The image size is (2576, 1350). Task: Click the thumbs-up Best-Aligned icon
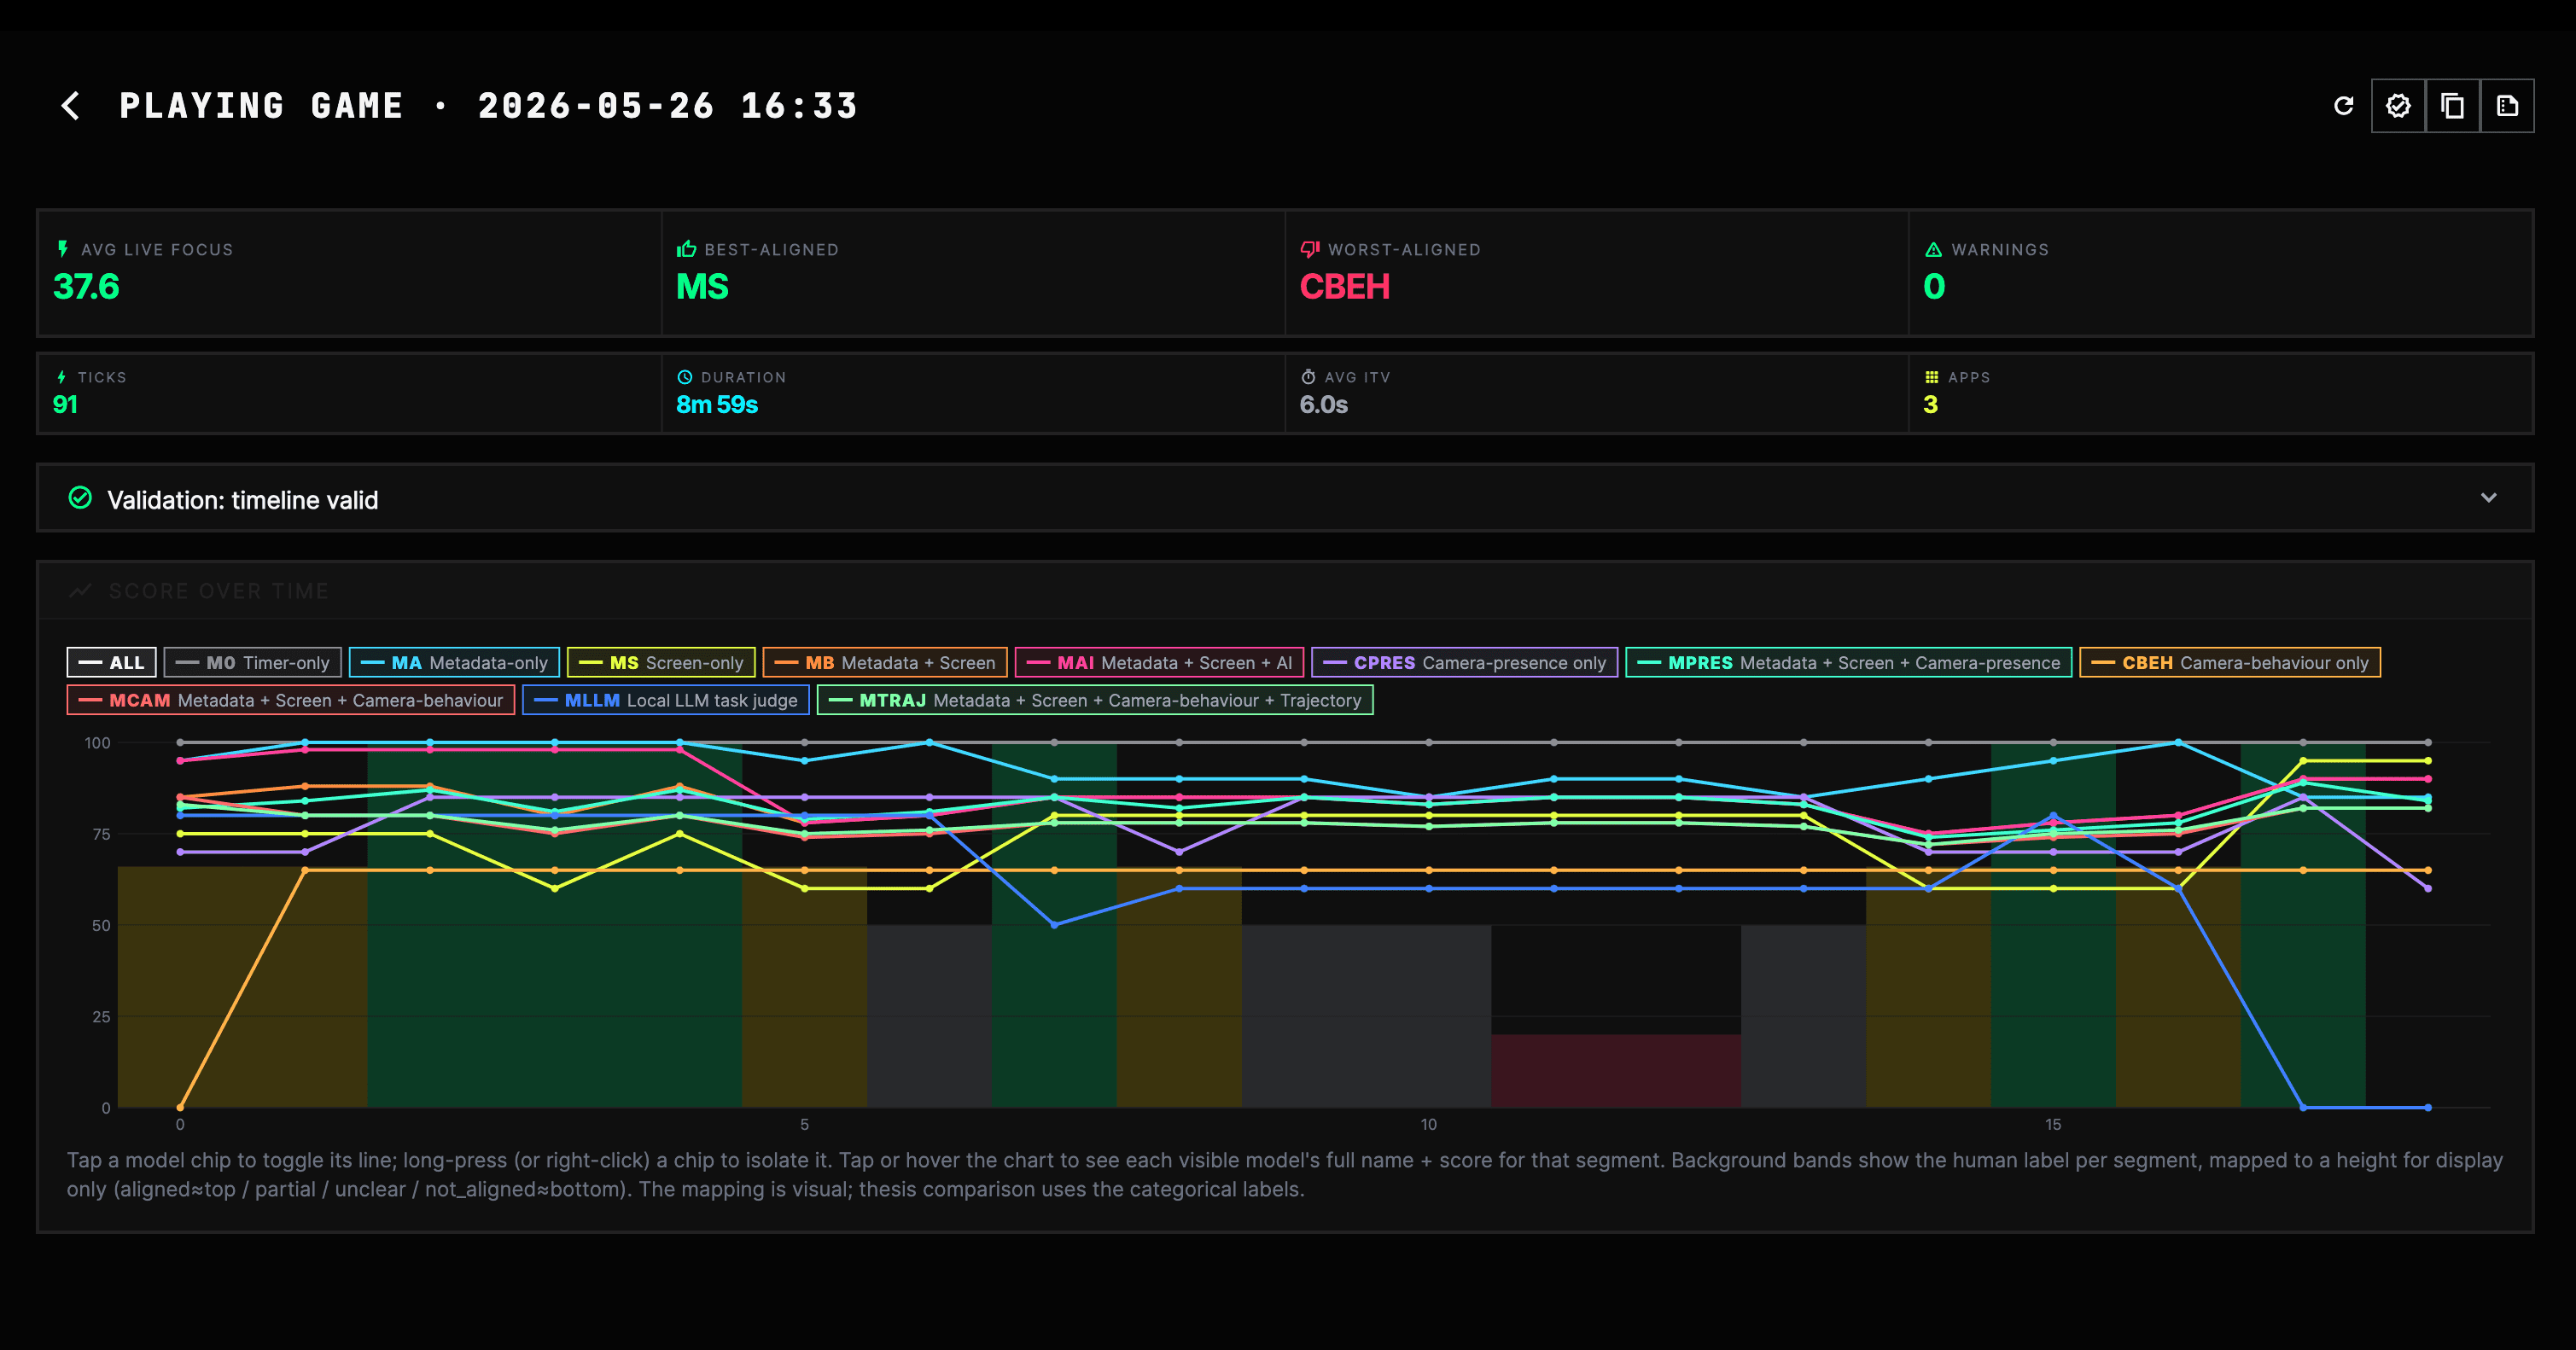point(686,249)
